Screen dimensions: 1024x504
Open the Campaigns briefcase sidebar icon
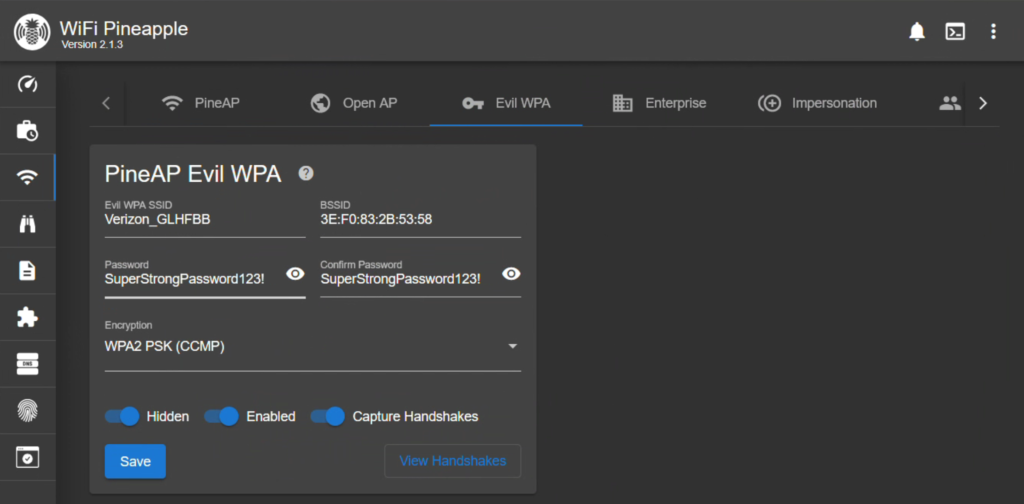tap(27, 131)
